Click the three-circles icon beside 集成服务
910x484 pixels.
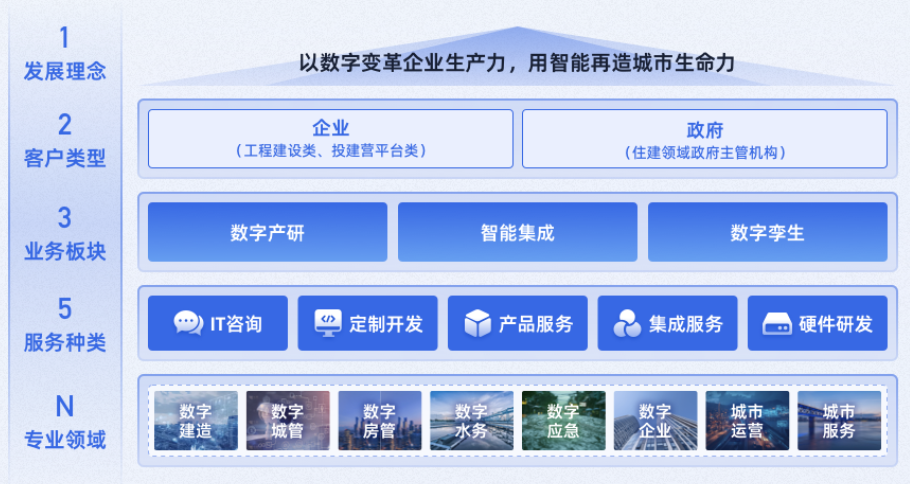[627, 323]
